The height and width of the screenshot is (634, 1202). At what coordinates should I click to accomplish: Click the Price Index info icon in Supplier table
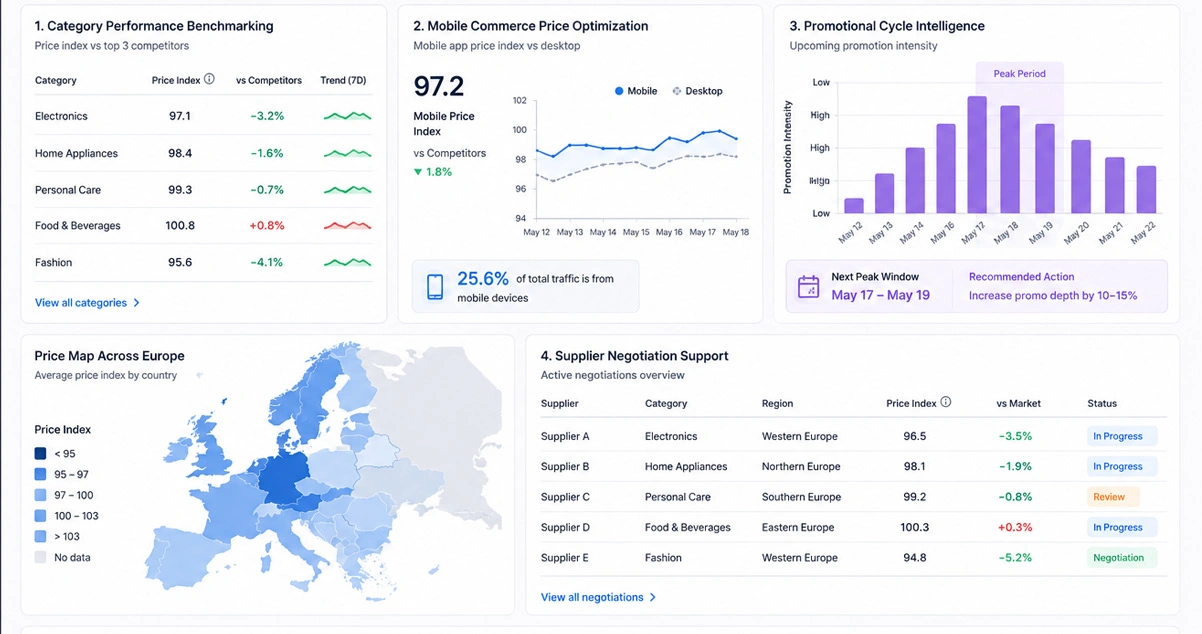[x=946, y=402]
